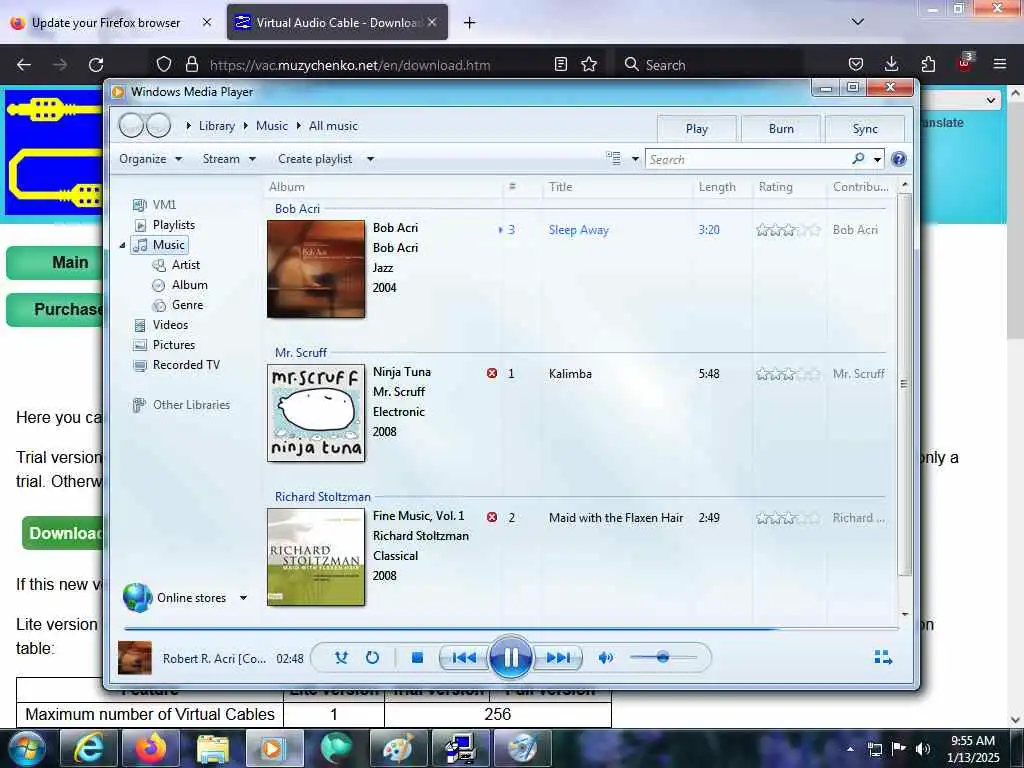Click the View options icon
This screenshot has width=1024, height=768.
point(613,158)
